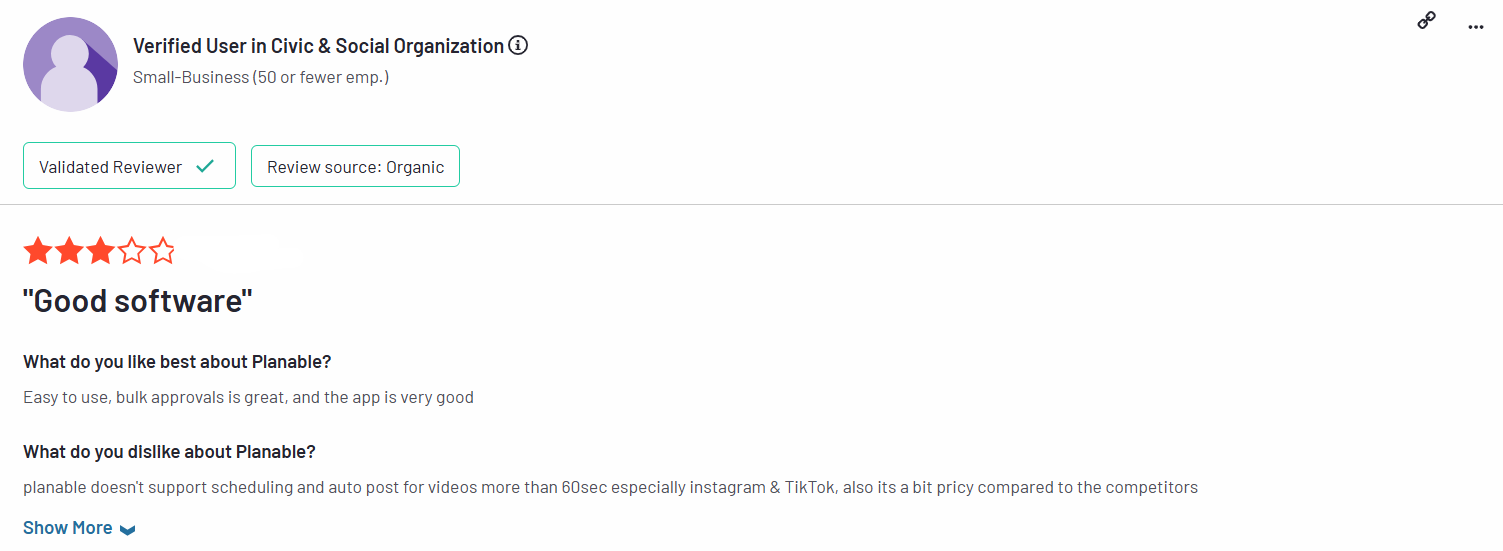Select the Validated Reviewer badge

pos(129,166)
